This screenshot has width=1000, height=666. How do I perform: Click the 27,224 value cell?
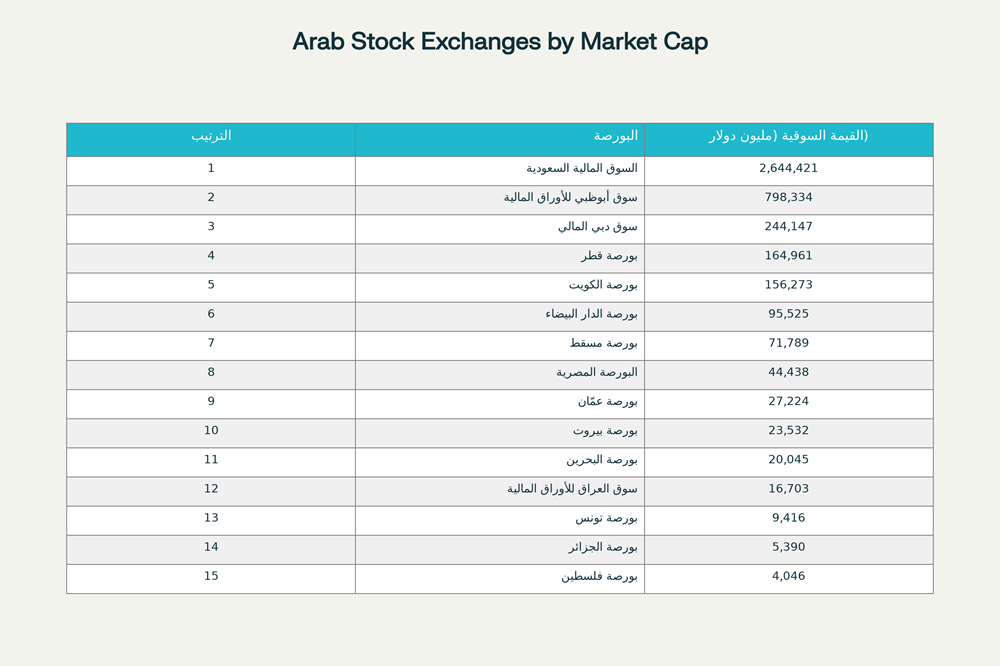(788, 401)
